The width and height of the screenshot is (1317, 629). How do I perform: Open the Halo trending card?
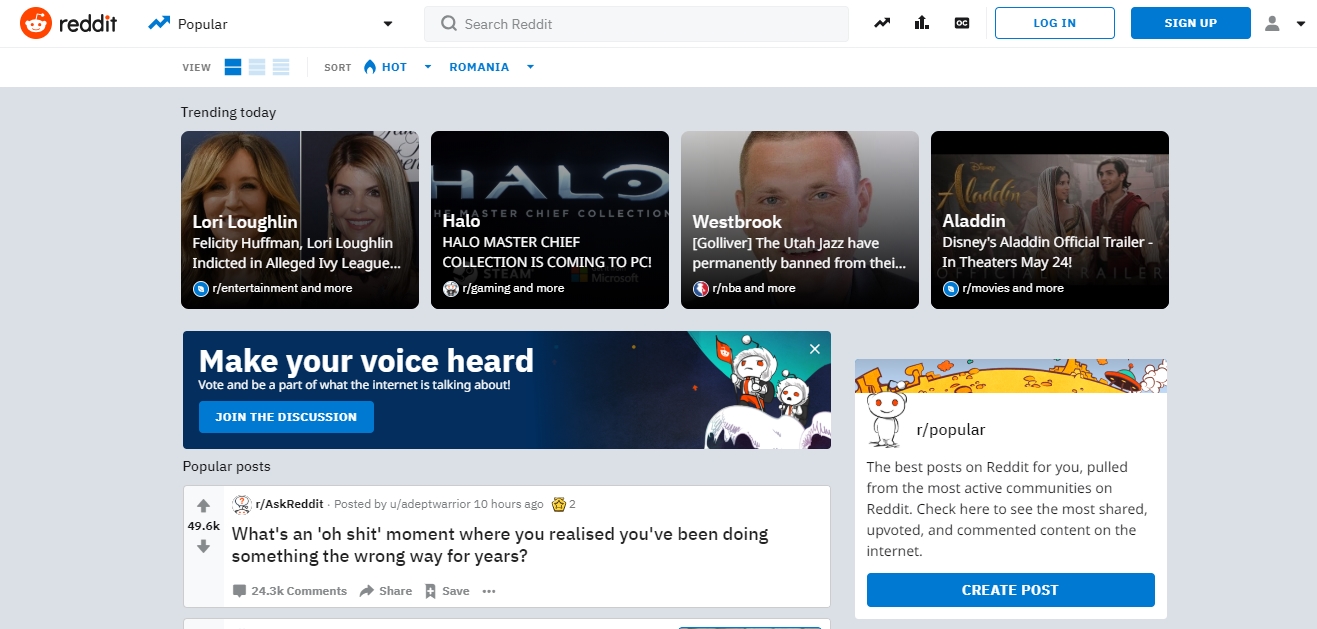tap(550, 220)
